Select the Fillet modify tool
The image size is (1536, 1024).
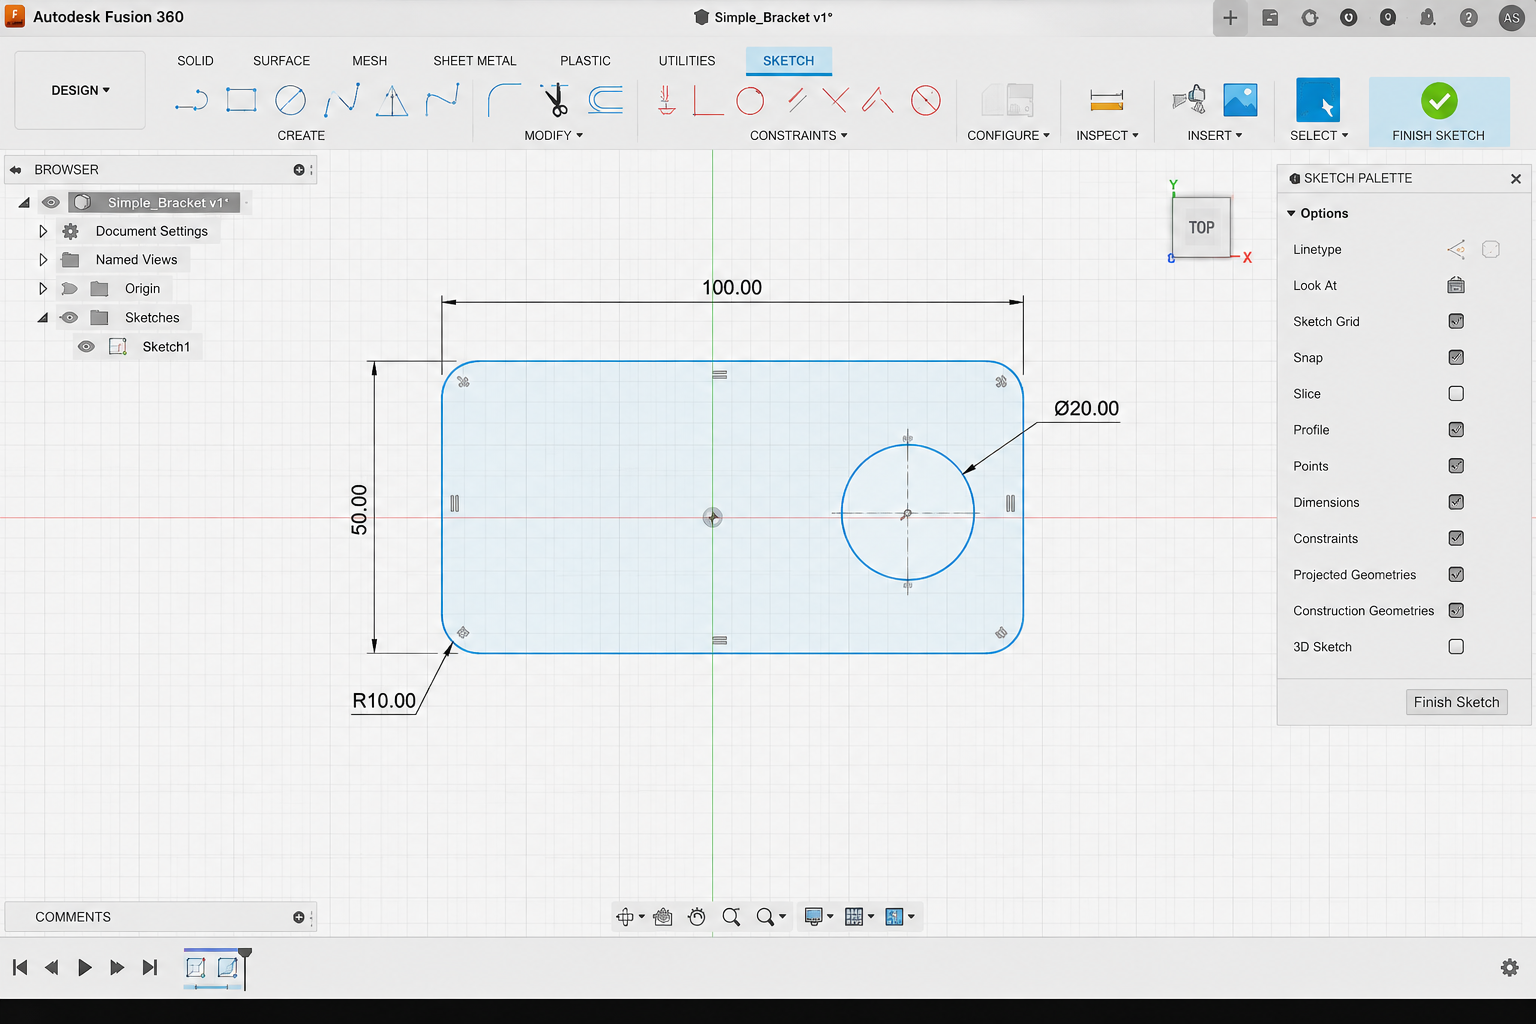pyautogui.click(x=503, y=100)
